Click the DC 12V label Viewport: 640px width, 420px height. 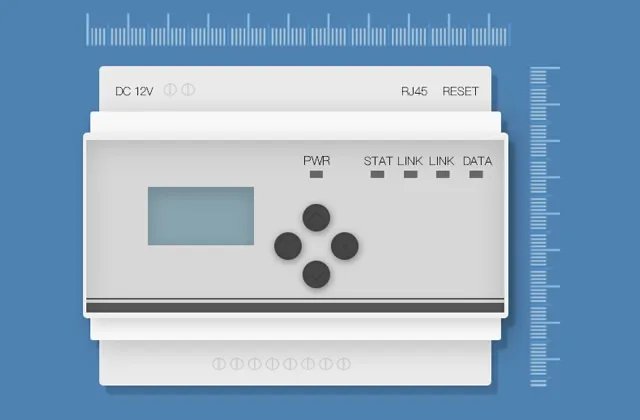pos(133,91)
